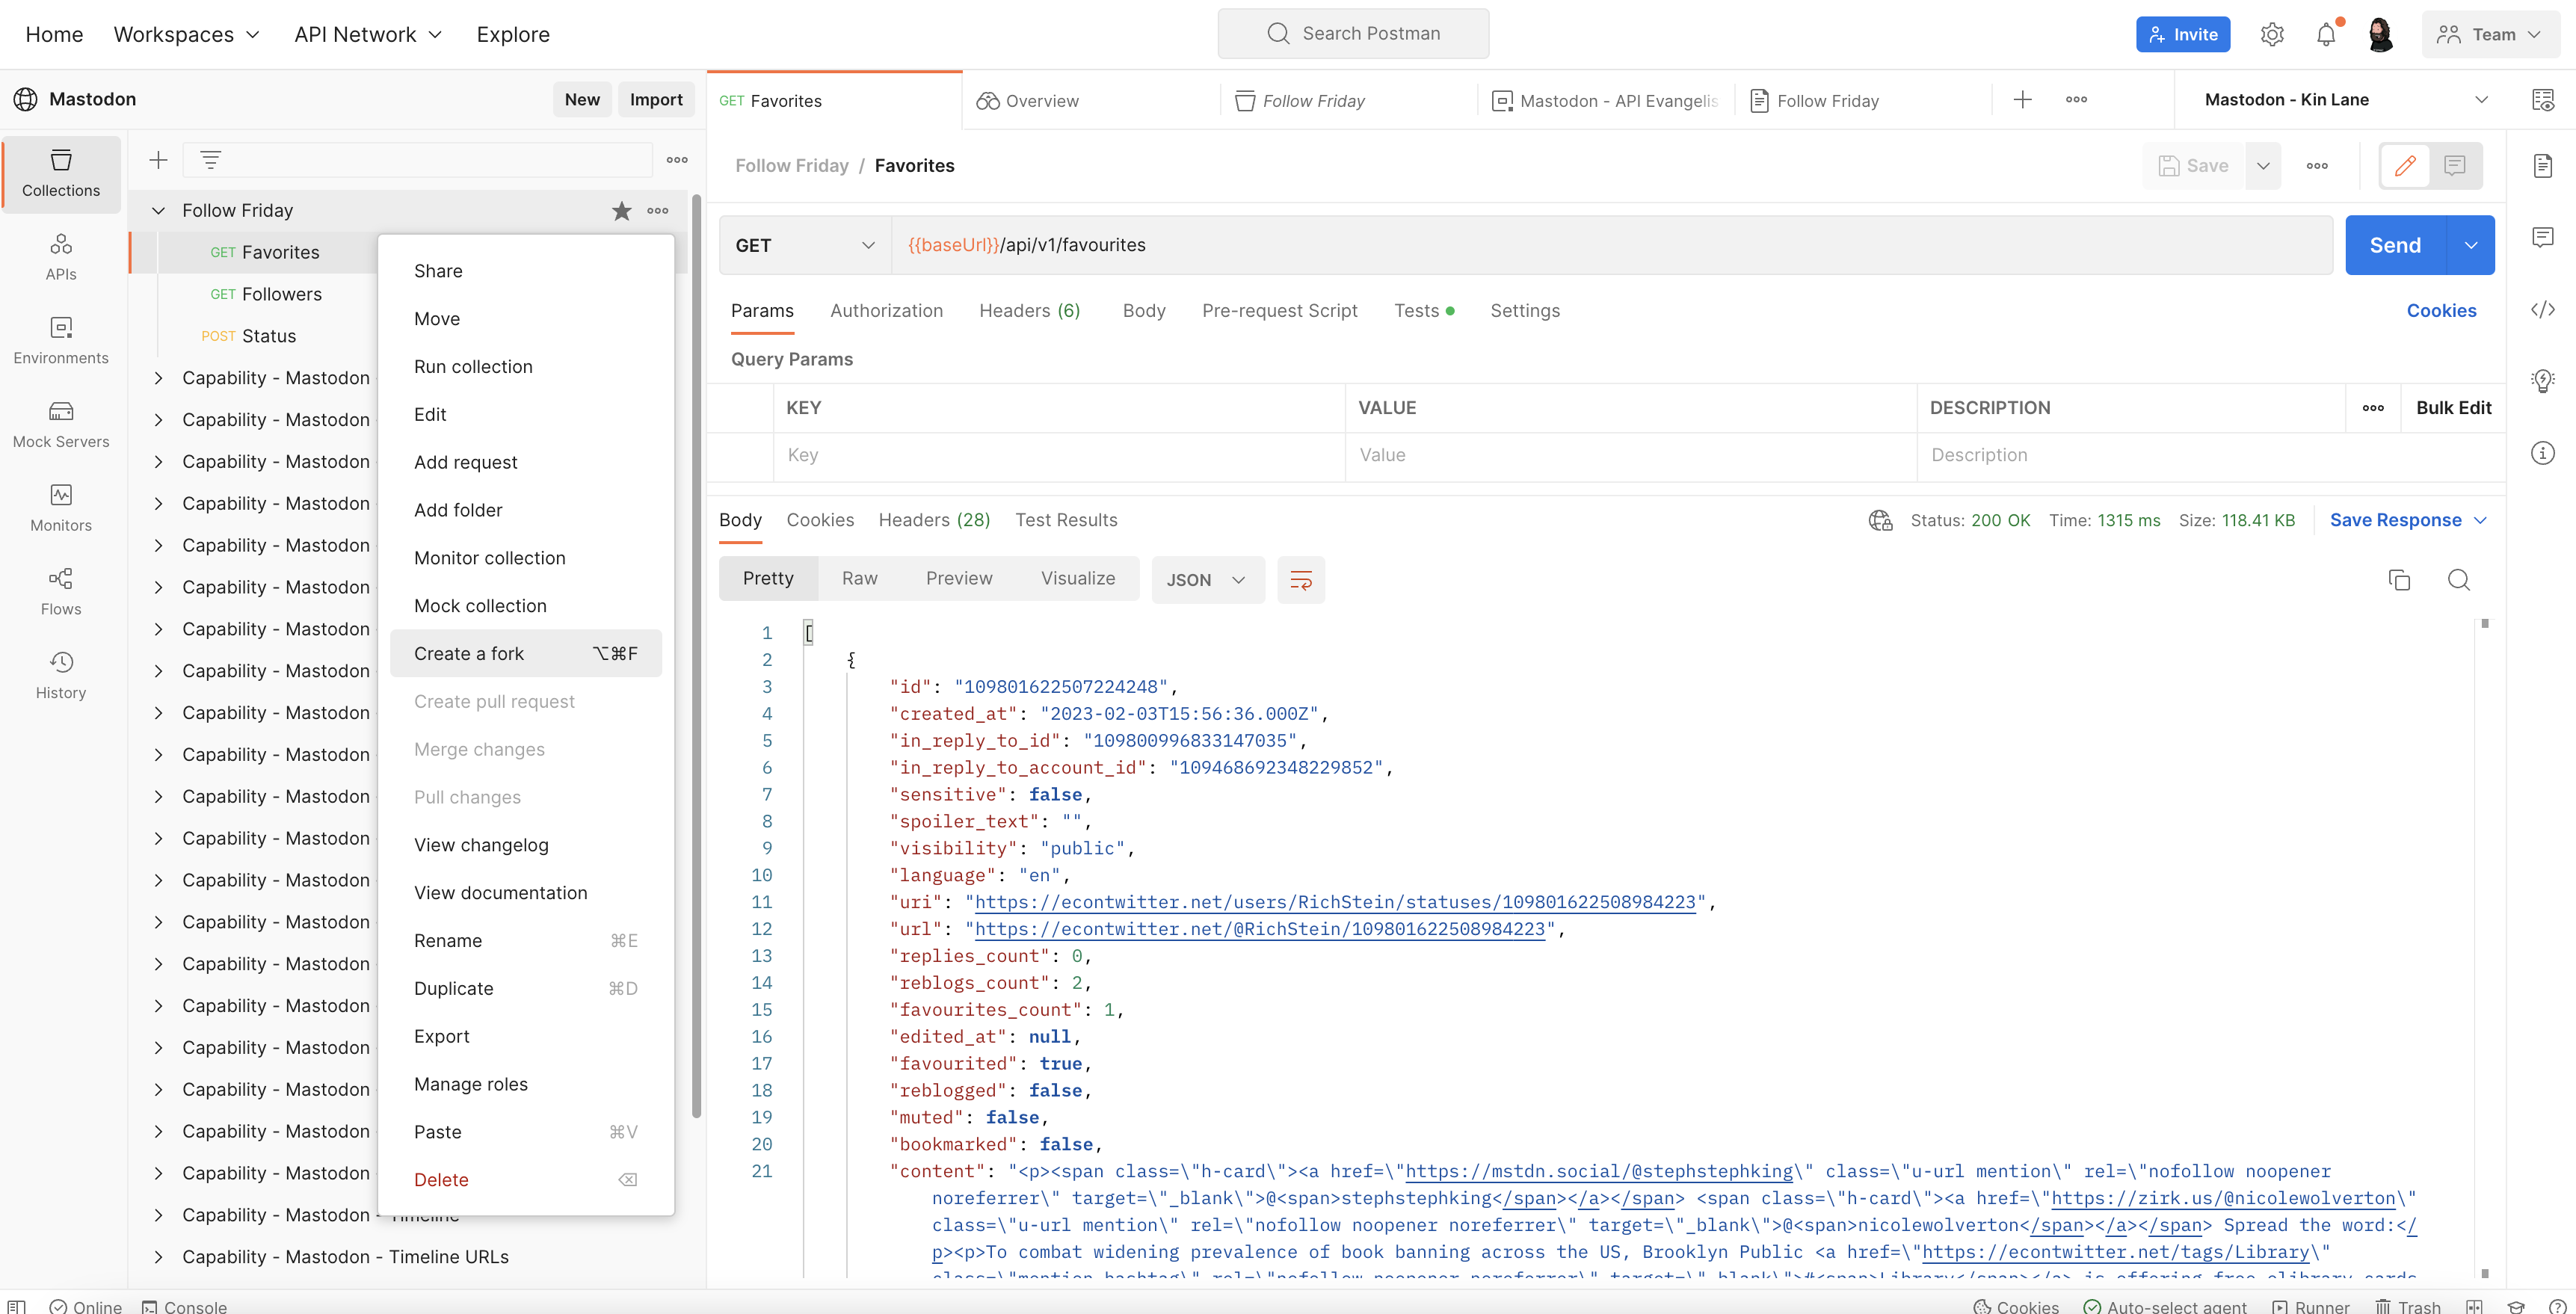Viewport: 2576px width, 1314px height.
Task: Star the Follow Friday collection
Action: point(622,210)
